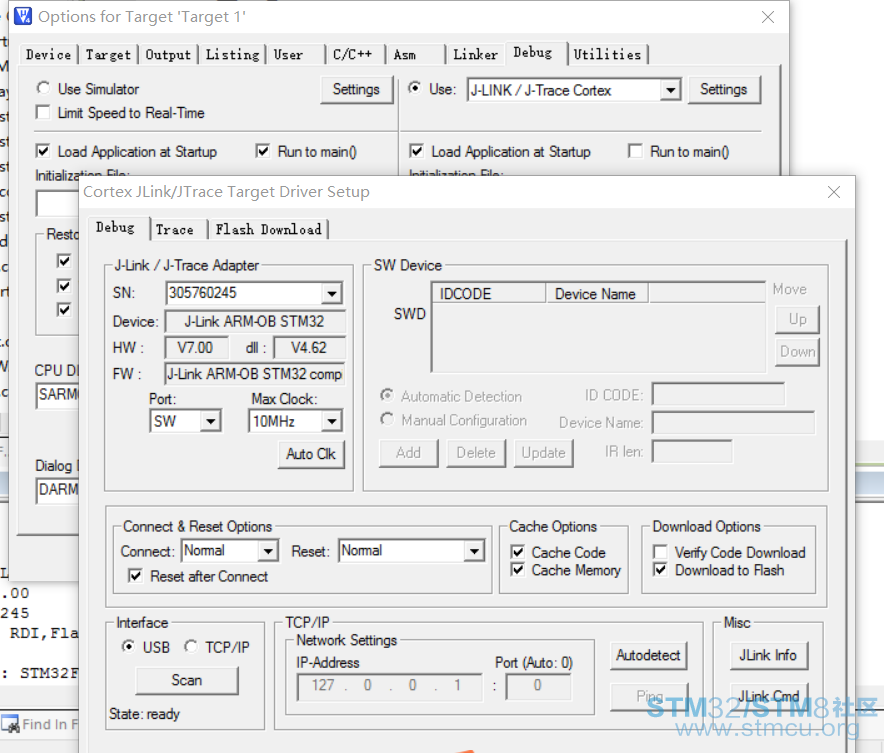Switch to the Output tab
The image size is (884, 753).
[168, 55]
